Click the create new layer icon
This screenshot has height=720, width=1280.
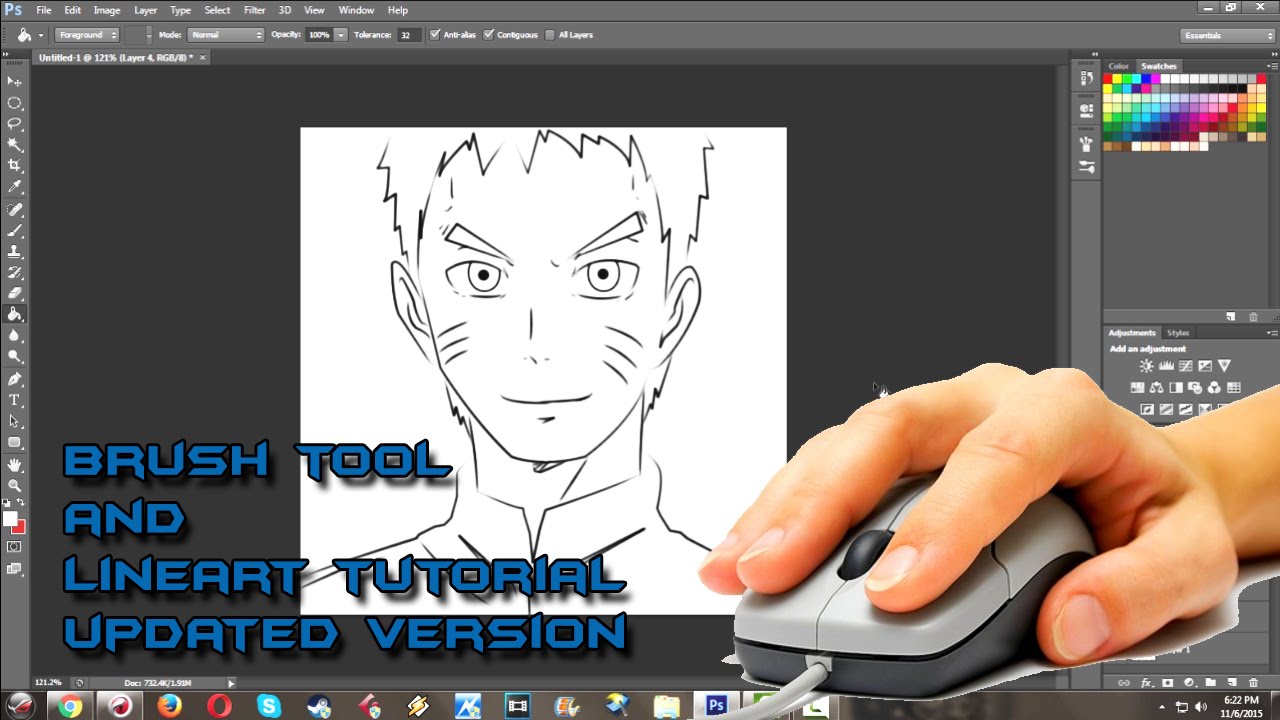click(1232, 683)
